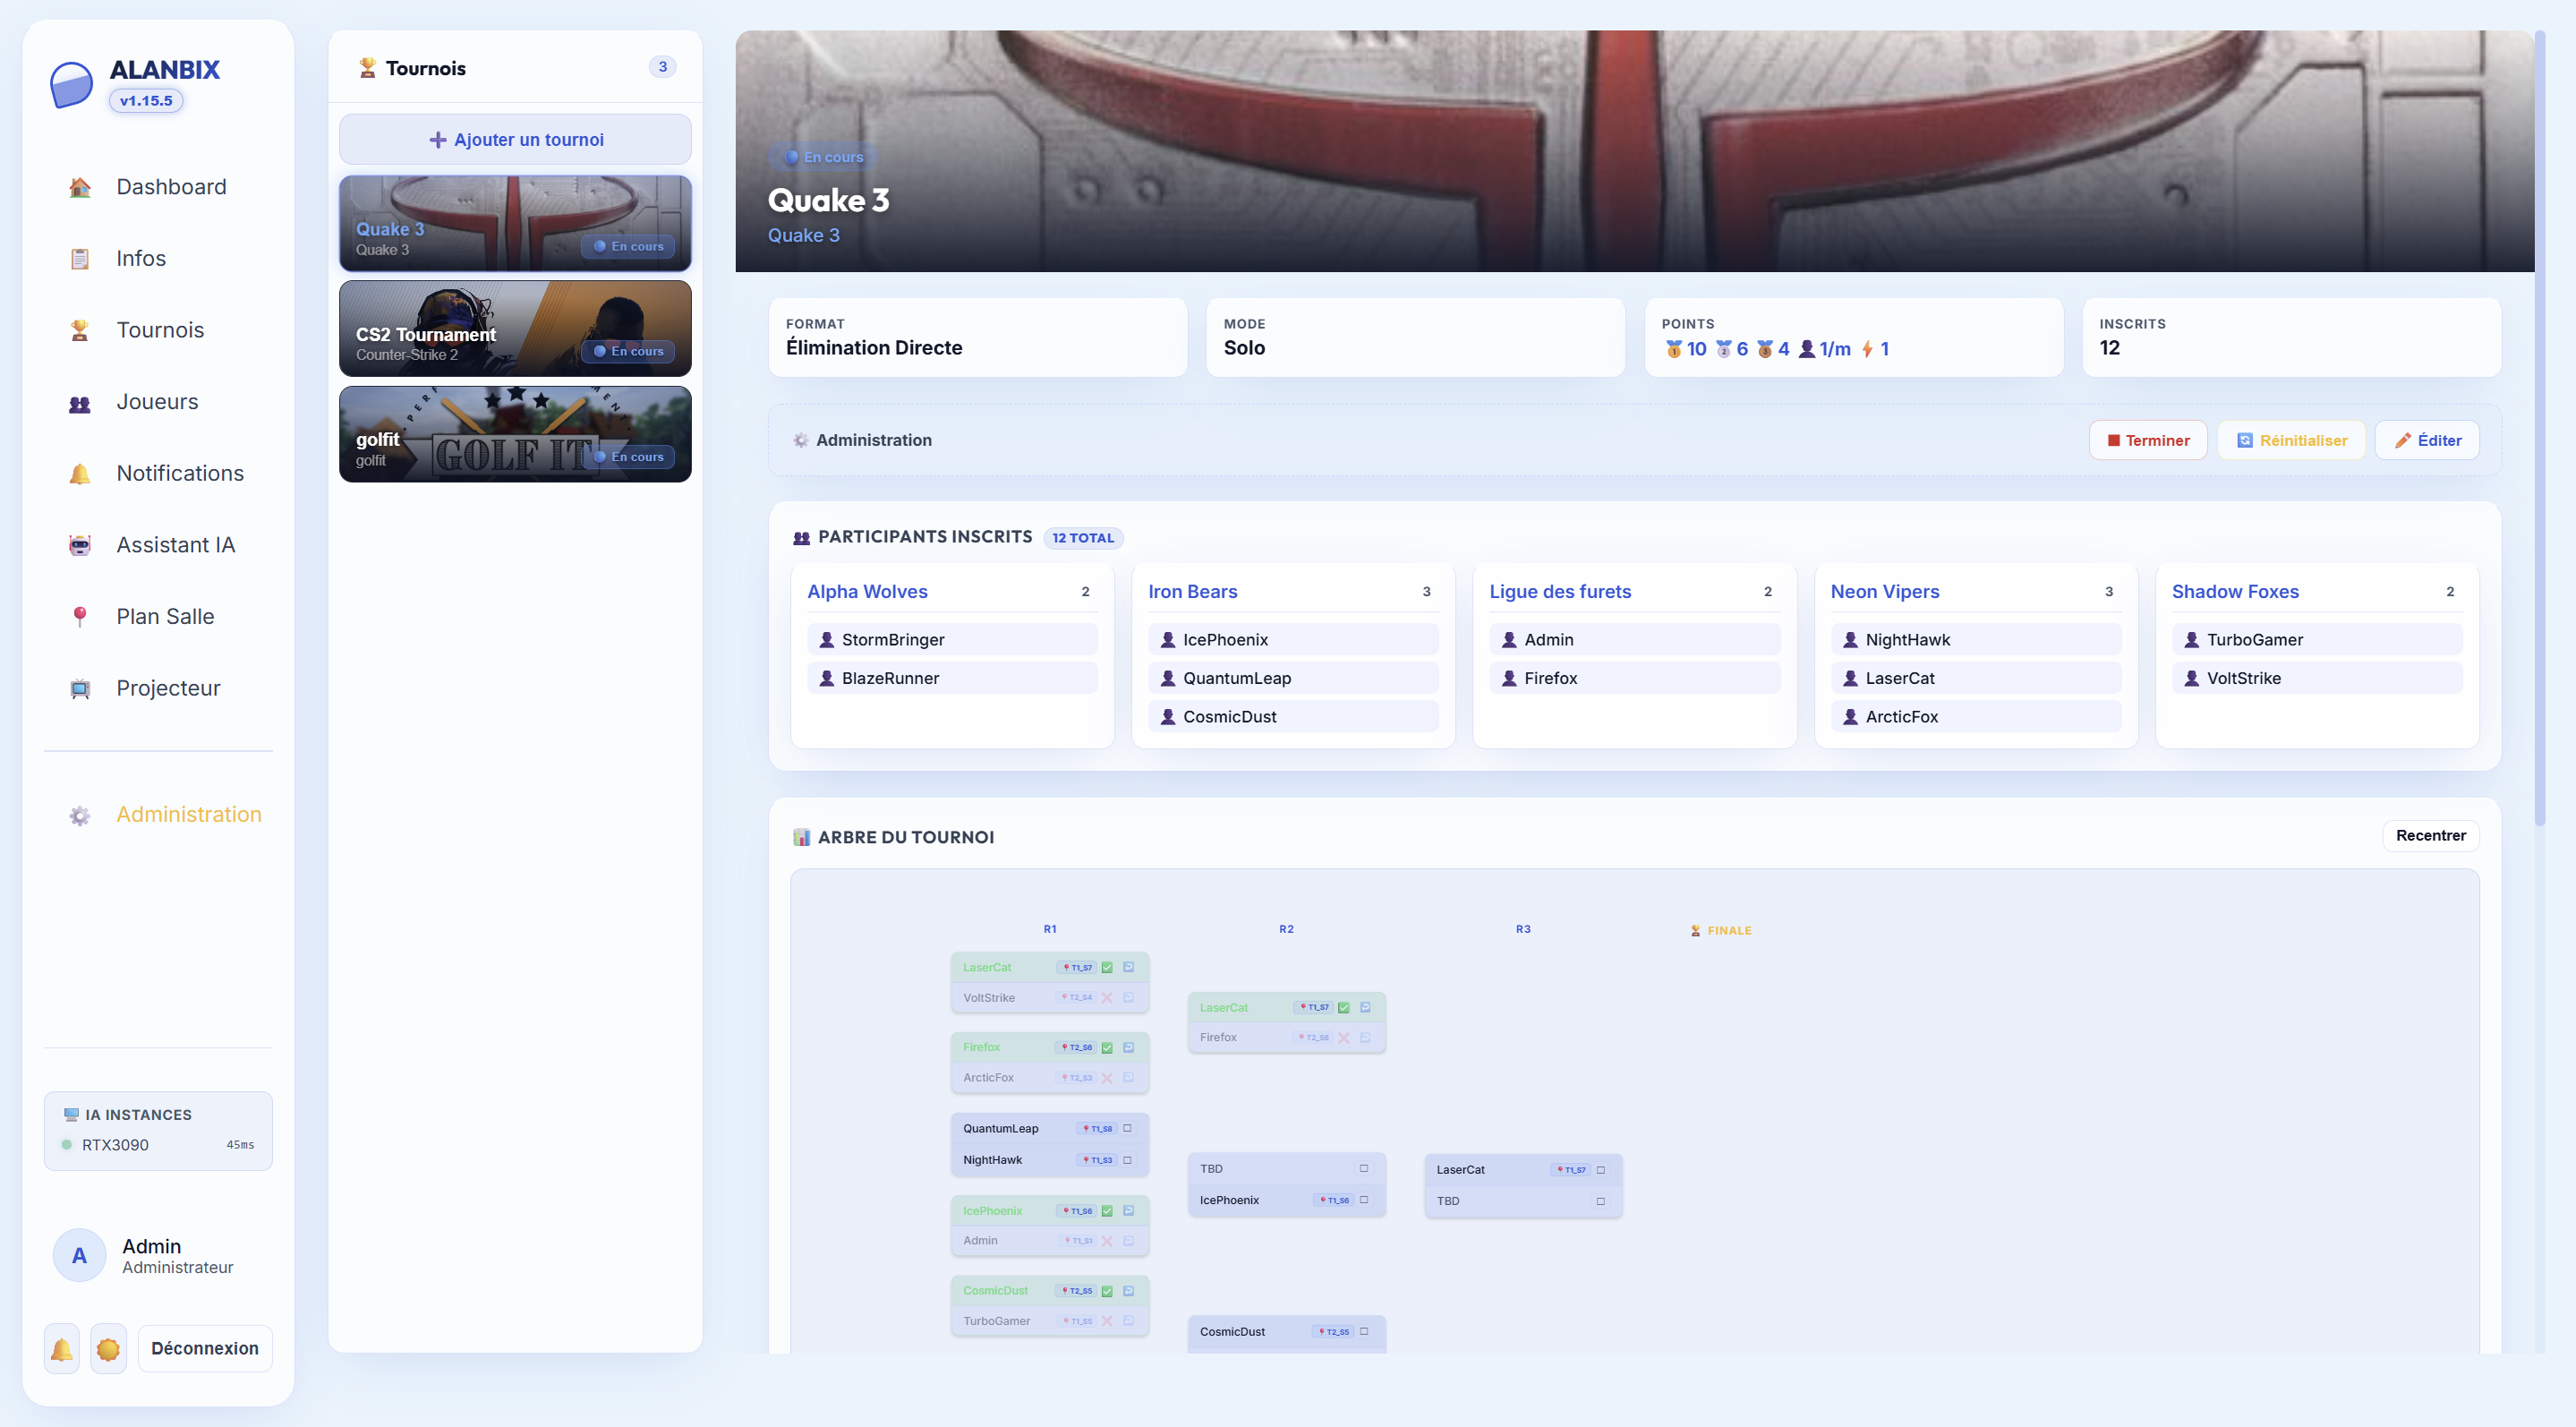This screenshot has width=2576, height=1427.
Task: Check the box on TBD above IcePhoenix
Action: [1364, 1168]
